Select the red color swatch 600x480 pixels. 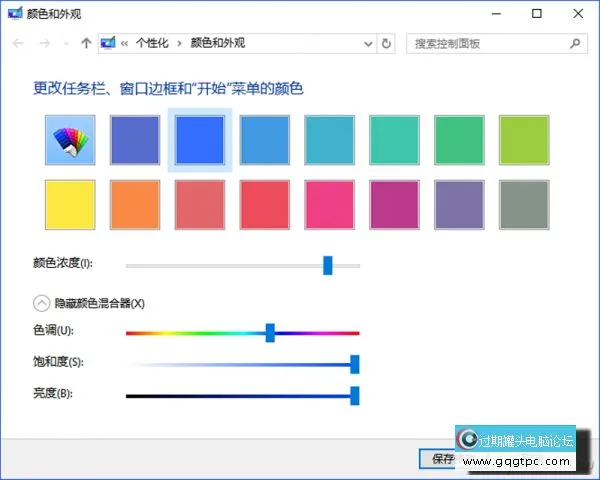(265, 205)
